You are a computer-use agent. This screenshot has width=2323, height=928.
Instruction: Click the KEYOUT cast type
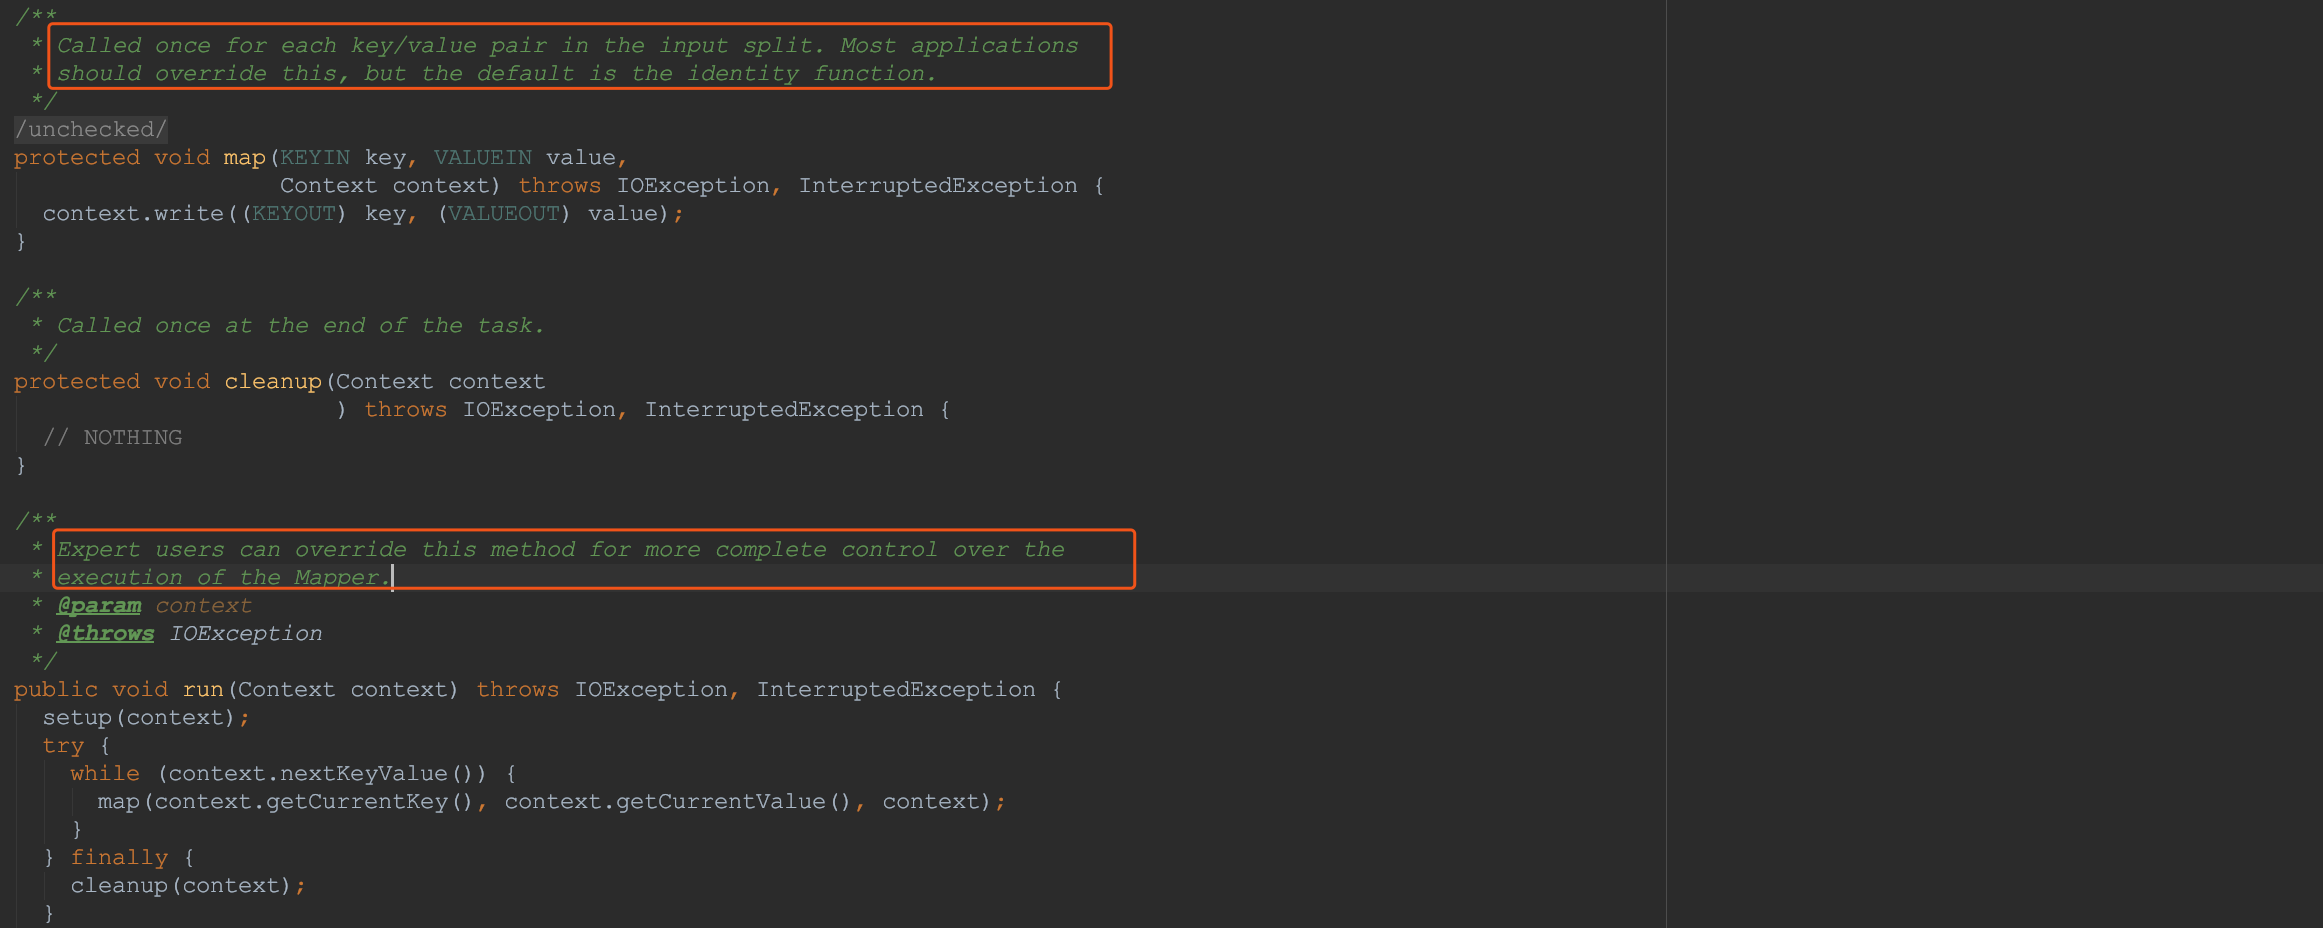(294, 213)
